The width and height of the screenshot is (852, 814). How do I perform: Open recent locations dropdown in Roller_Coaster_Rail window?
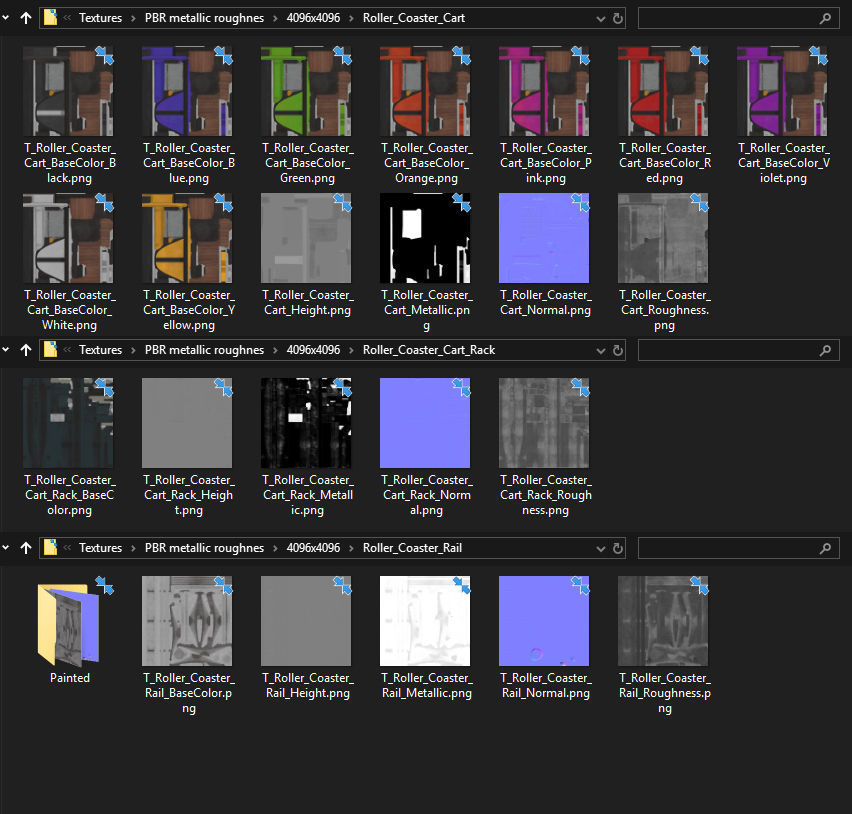tap(5, 548)
